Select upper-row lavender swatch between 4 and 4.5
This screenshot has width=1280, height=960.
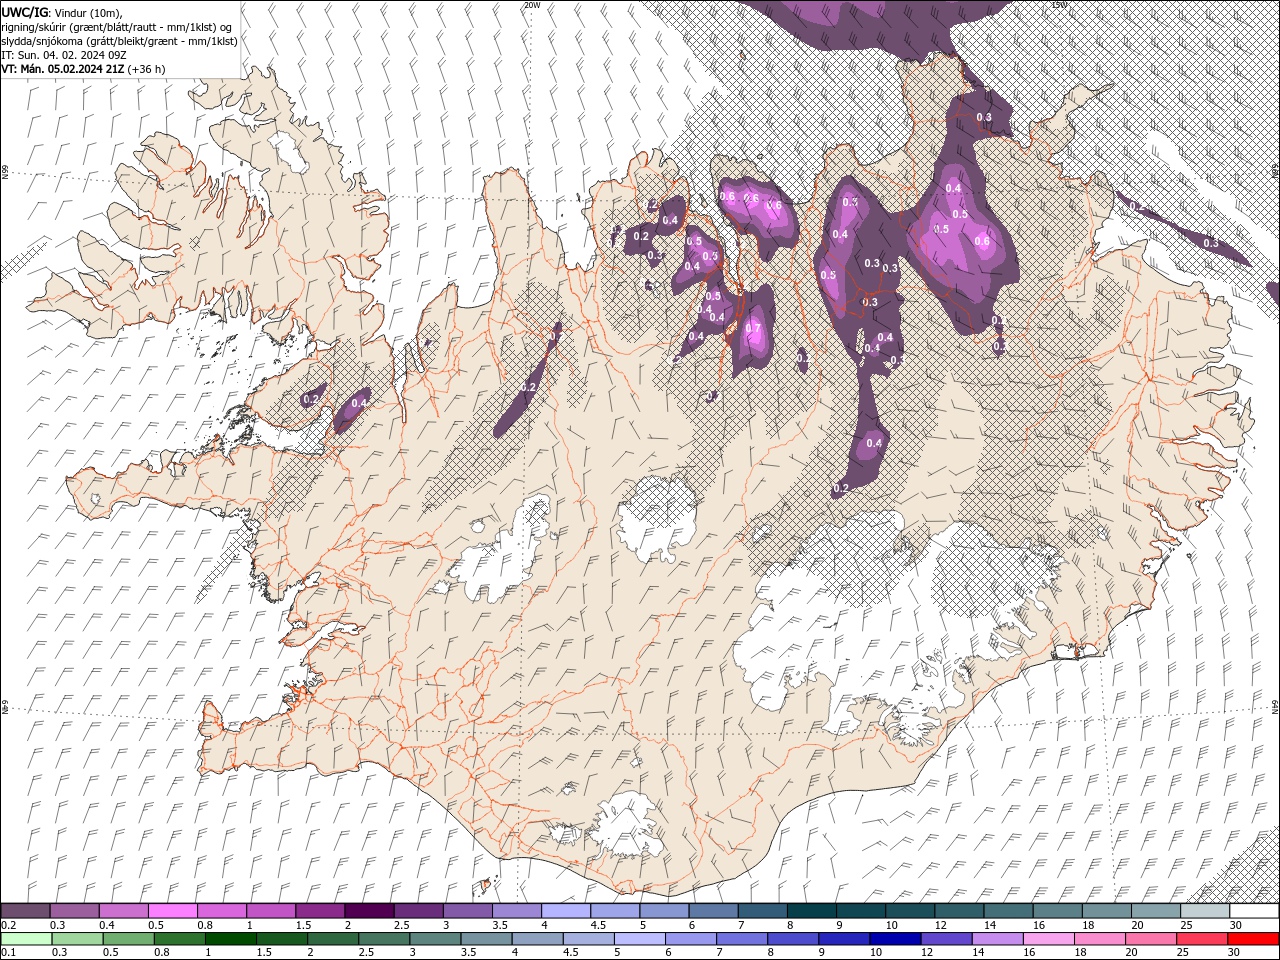click(566, 910)
